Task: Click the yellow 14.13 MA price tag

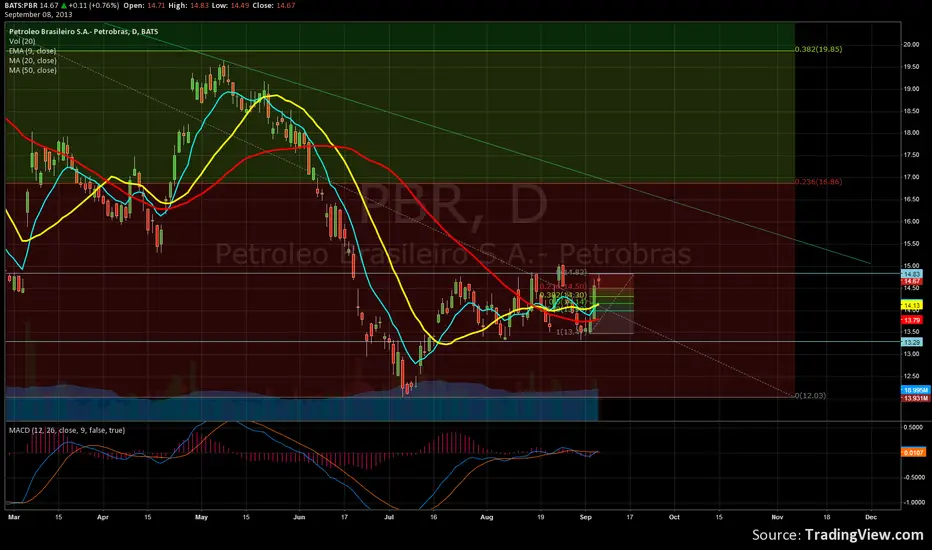Action: point(911,306)
